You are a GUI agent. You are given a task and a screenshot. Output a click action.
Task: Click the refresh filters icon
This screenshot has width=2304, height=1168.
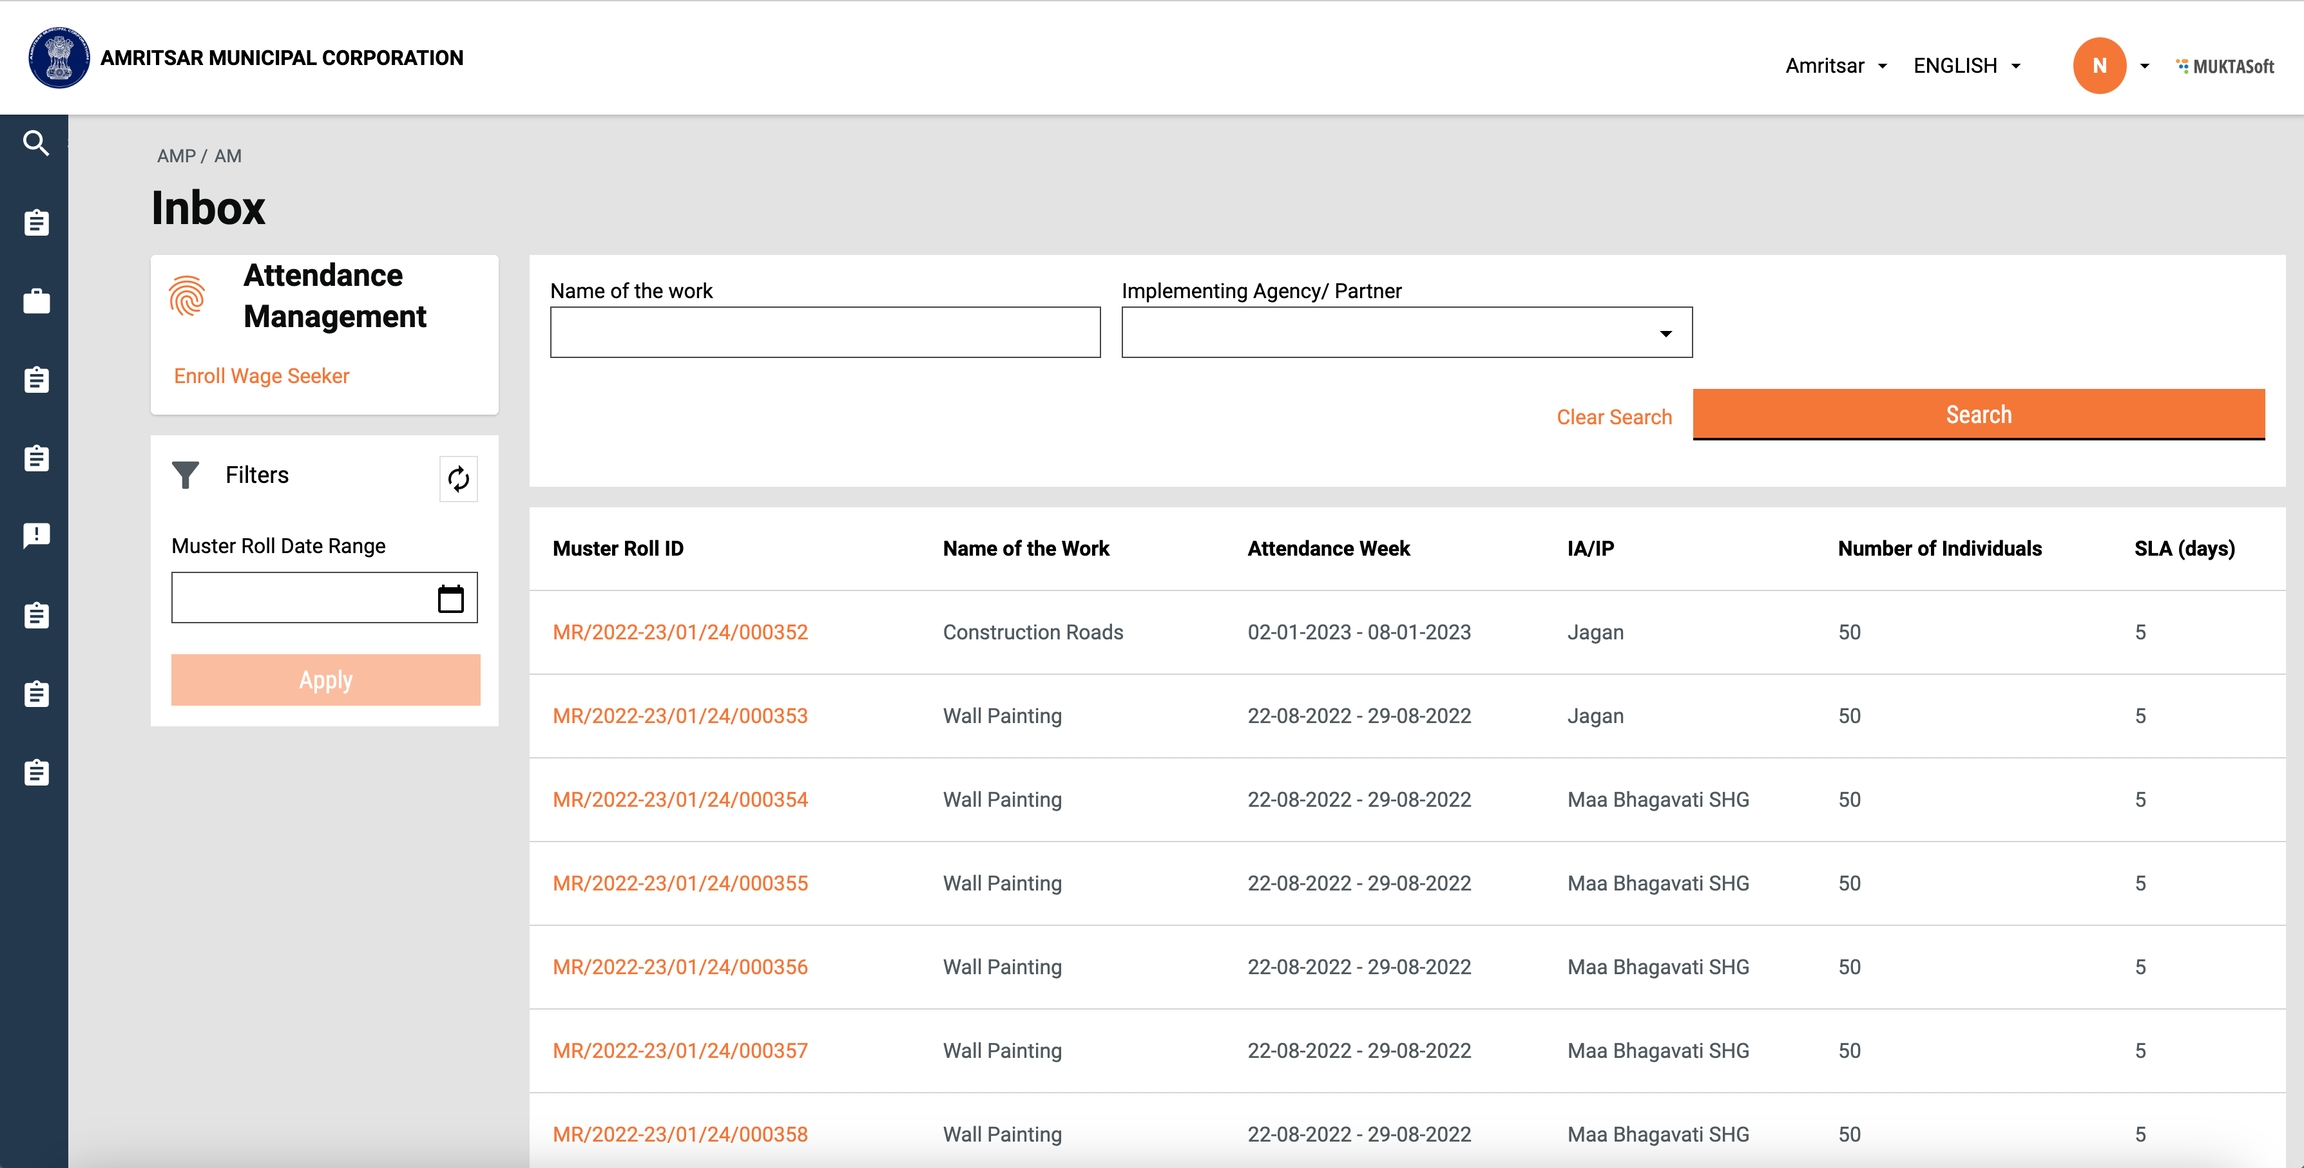click(458, 479)
